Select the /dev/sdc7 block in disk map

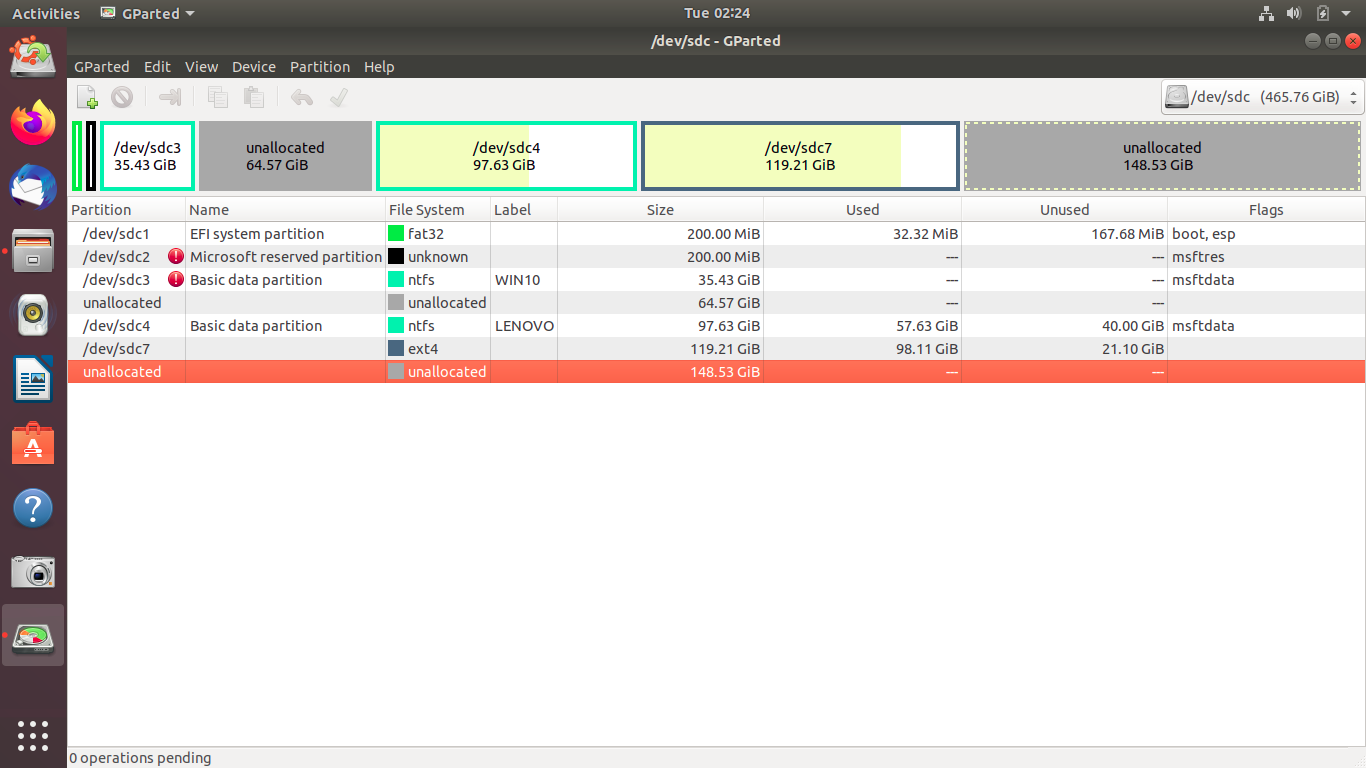(x=800, y=156)
